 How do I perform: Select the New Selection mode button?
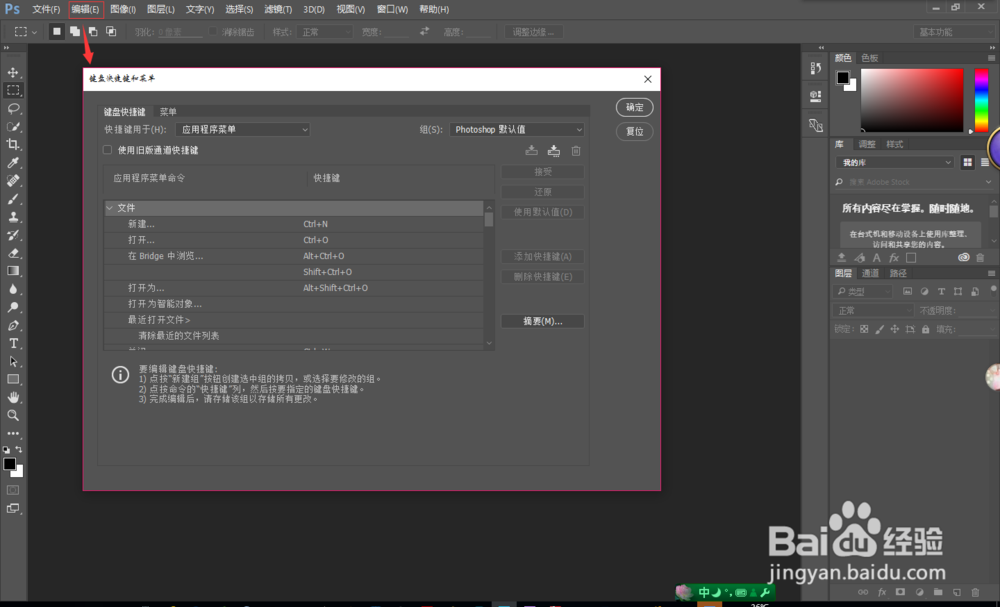click(57, 31)
